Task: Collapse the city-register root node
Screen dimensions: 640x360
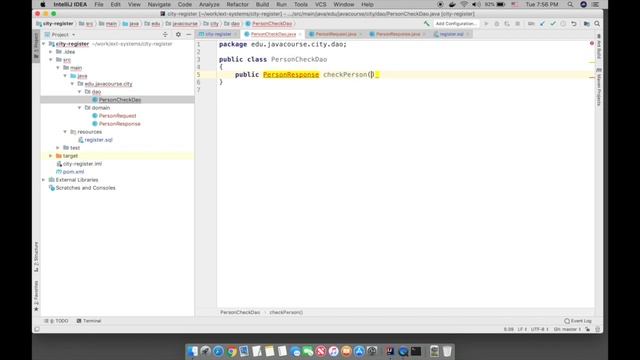Action: [x=44, y=44]
